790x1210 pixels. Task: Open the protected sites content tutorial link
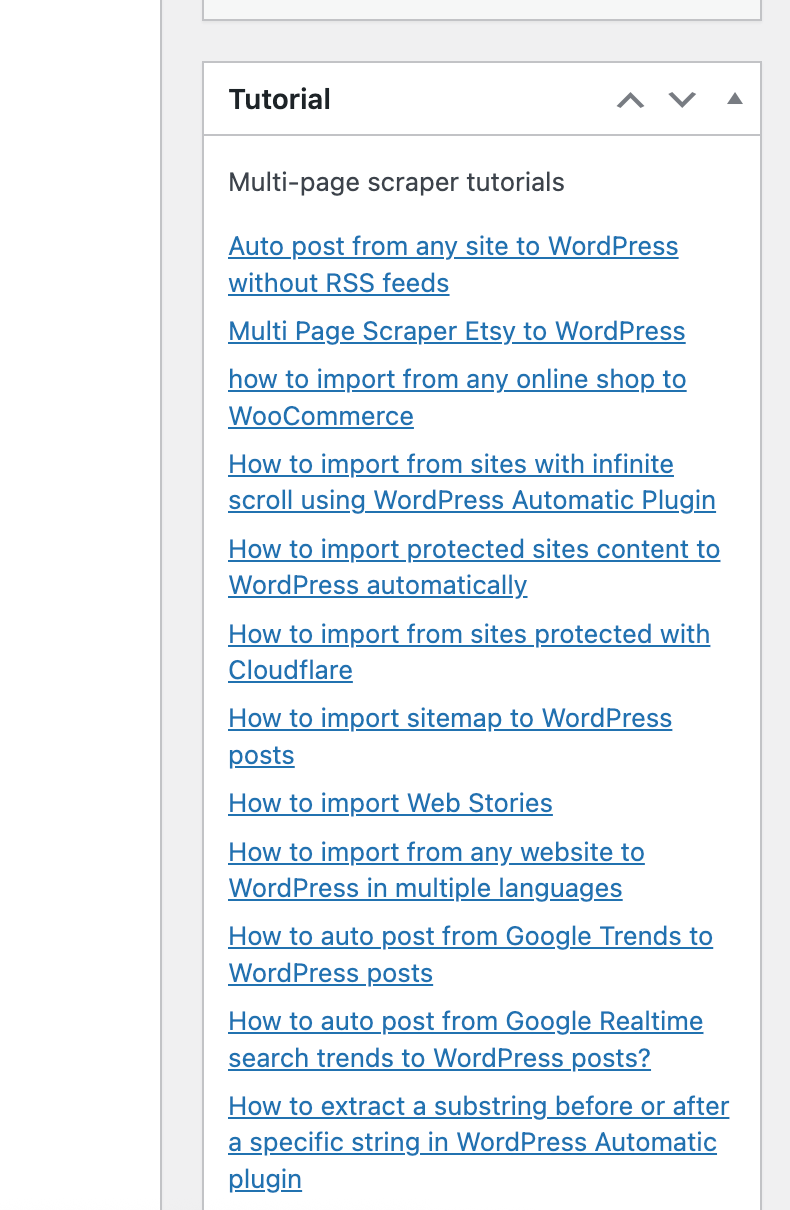(473, 550)
